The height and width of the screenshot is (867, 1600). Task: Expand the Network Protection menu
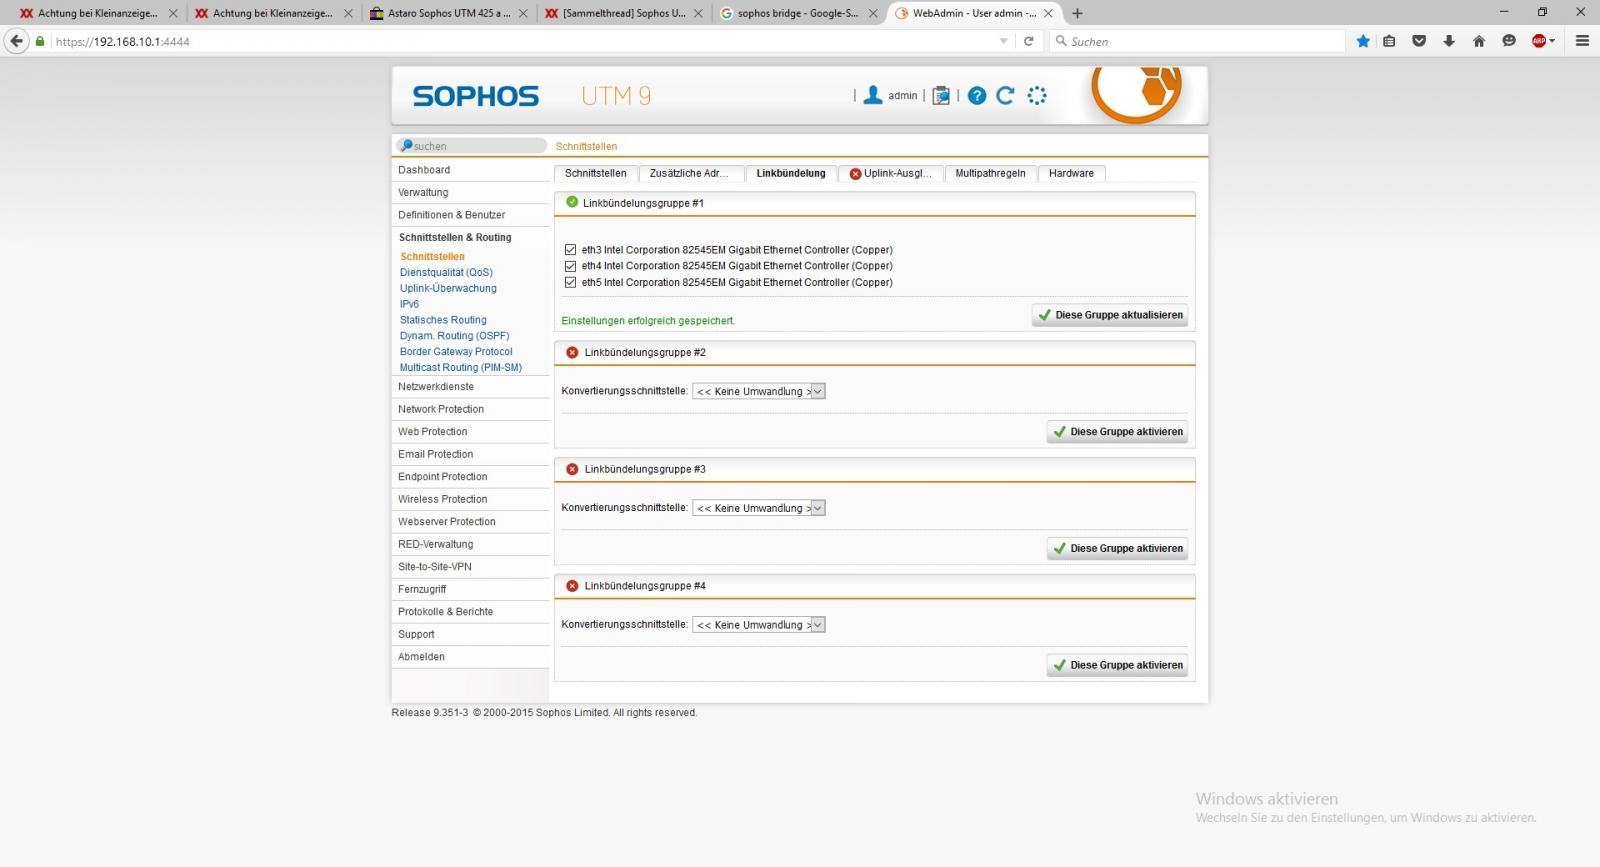(x=470, y=409)
